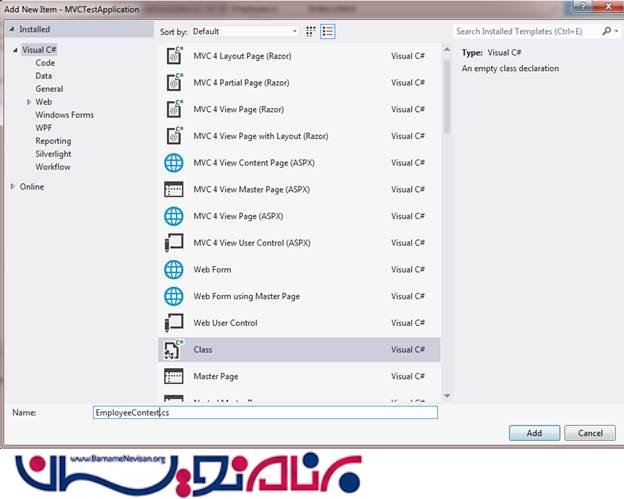This screenshot has height=499, width=624.
Task: Click the MVC 4 Layout Page (Razor) icon
Action: 174,56
